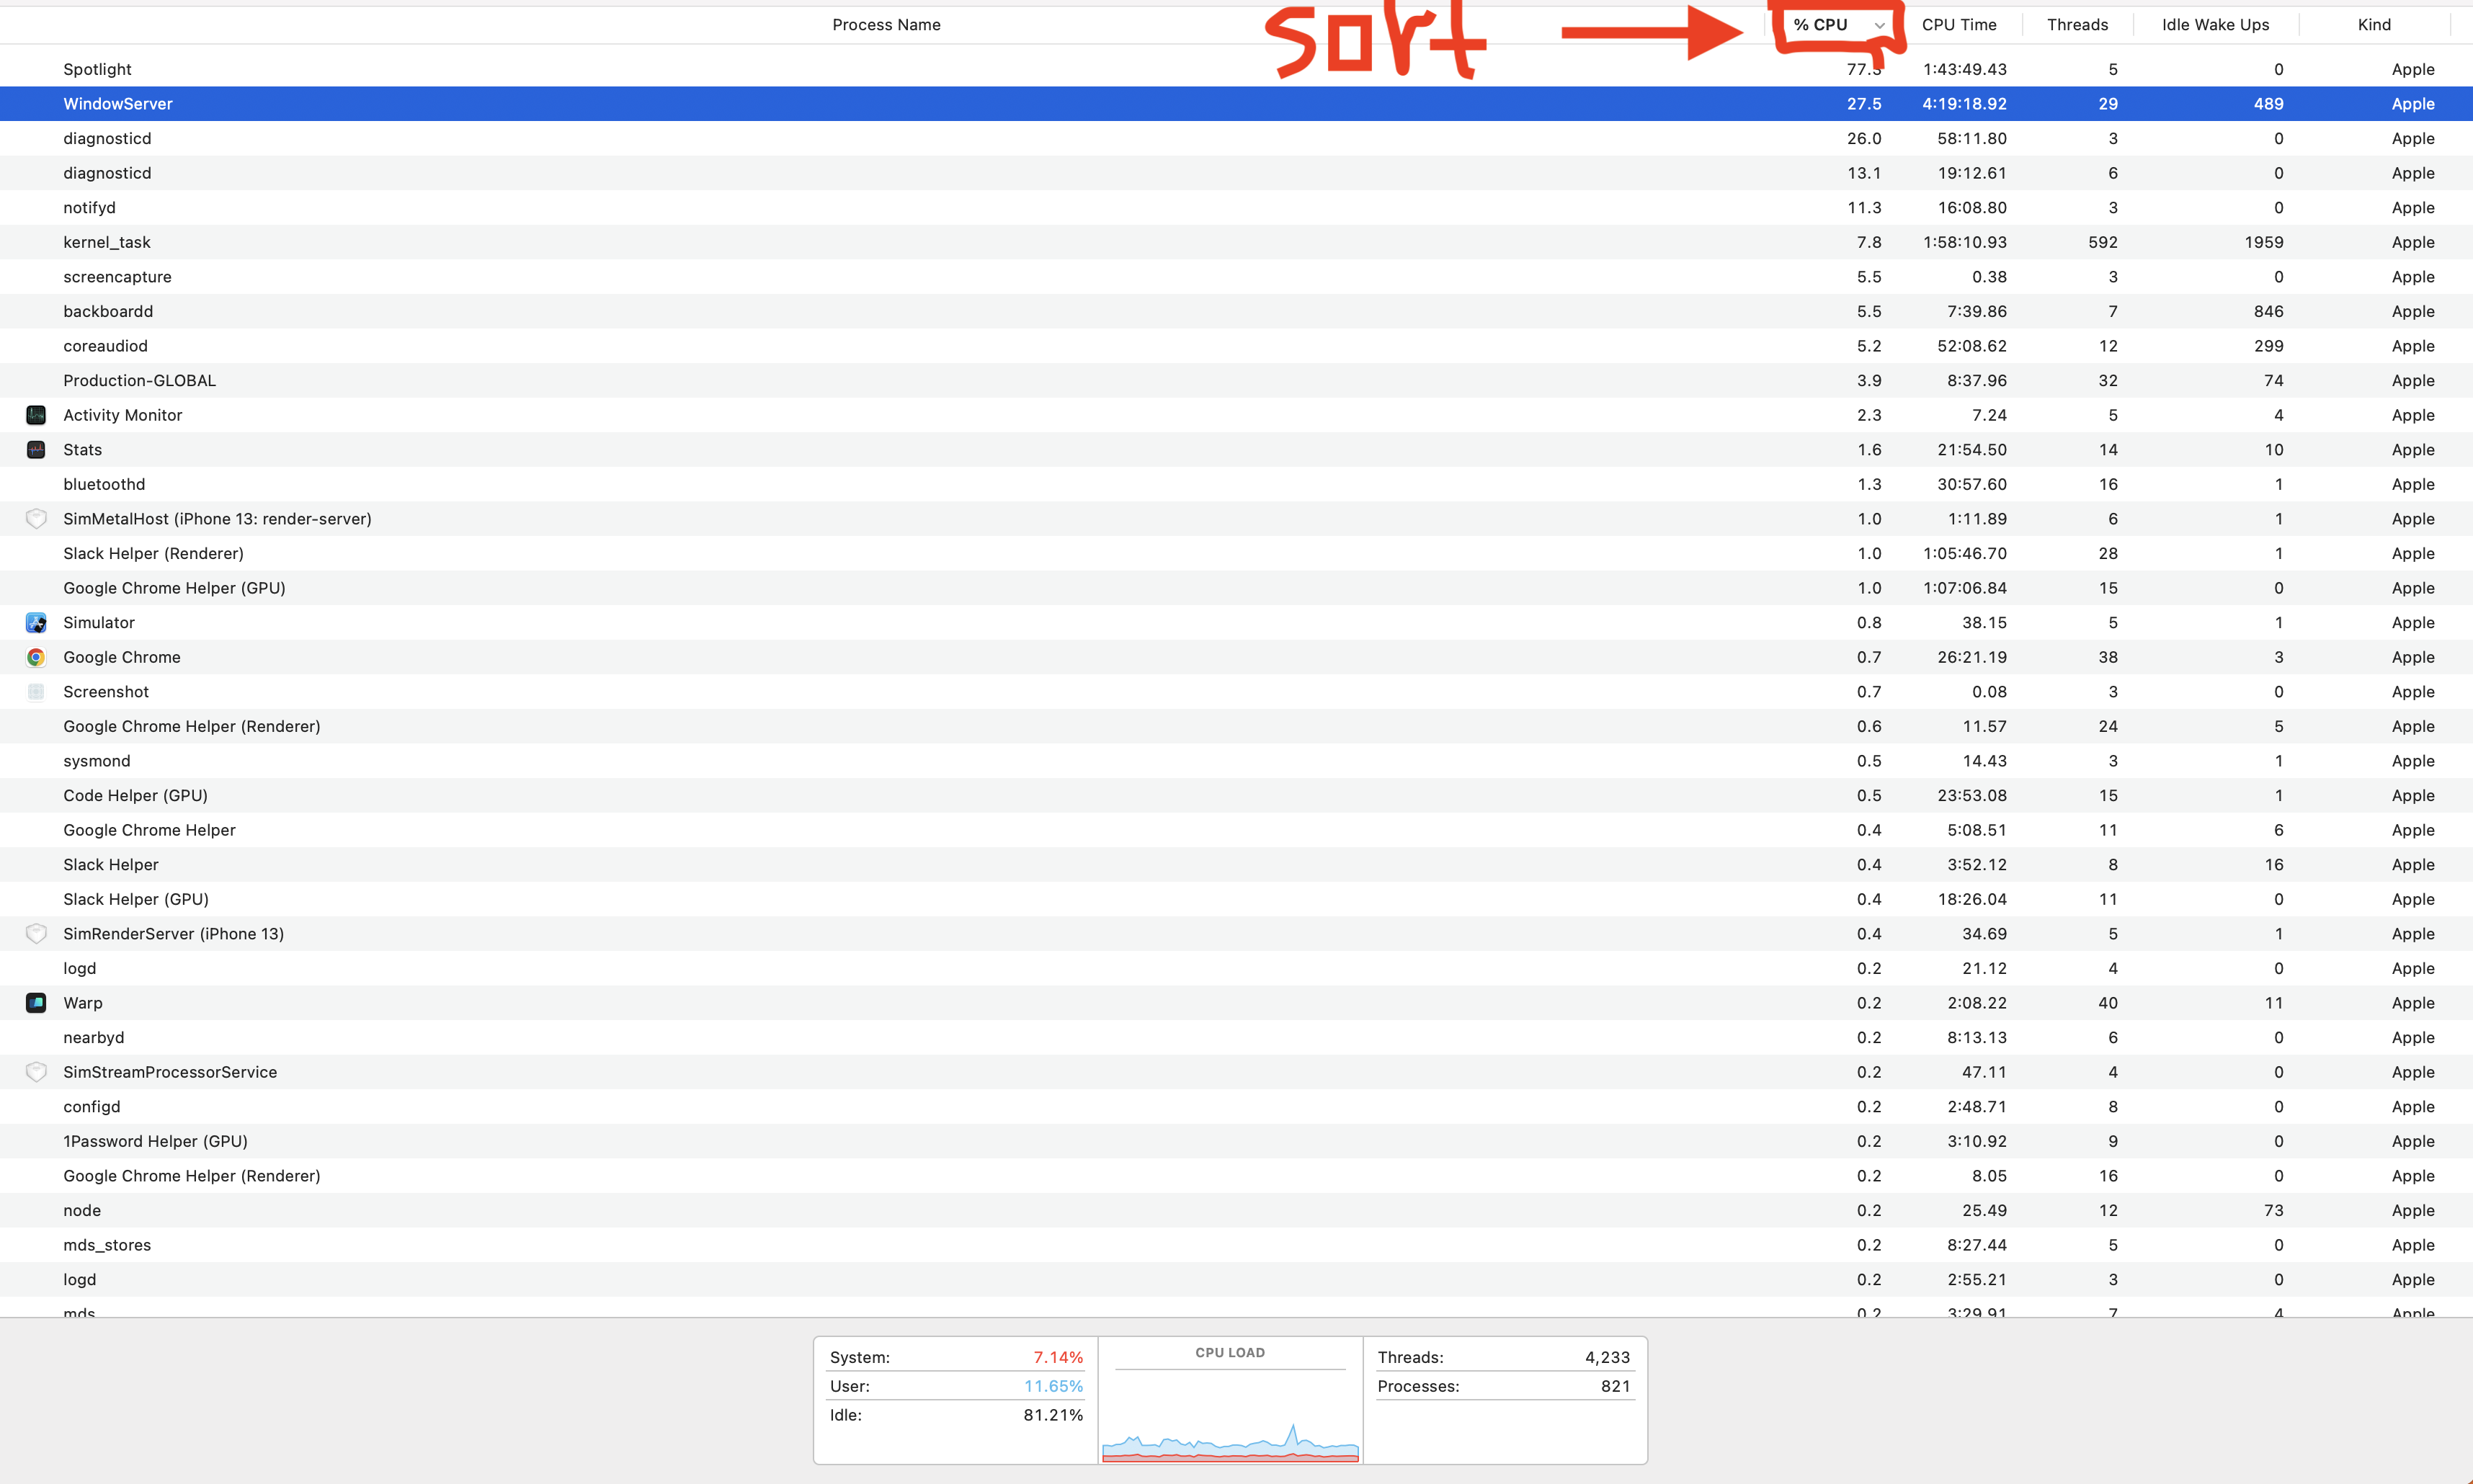Sort by CPU Time column
This screenshot has width=2473, height=1484.
[1959, 25]
